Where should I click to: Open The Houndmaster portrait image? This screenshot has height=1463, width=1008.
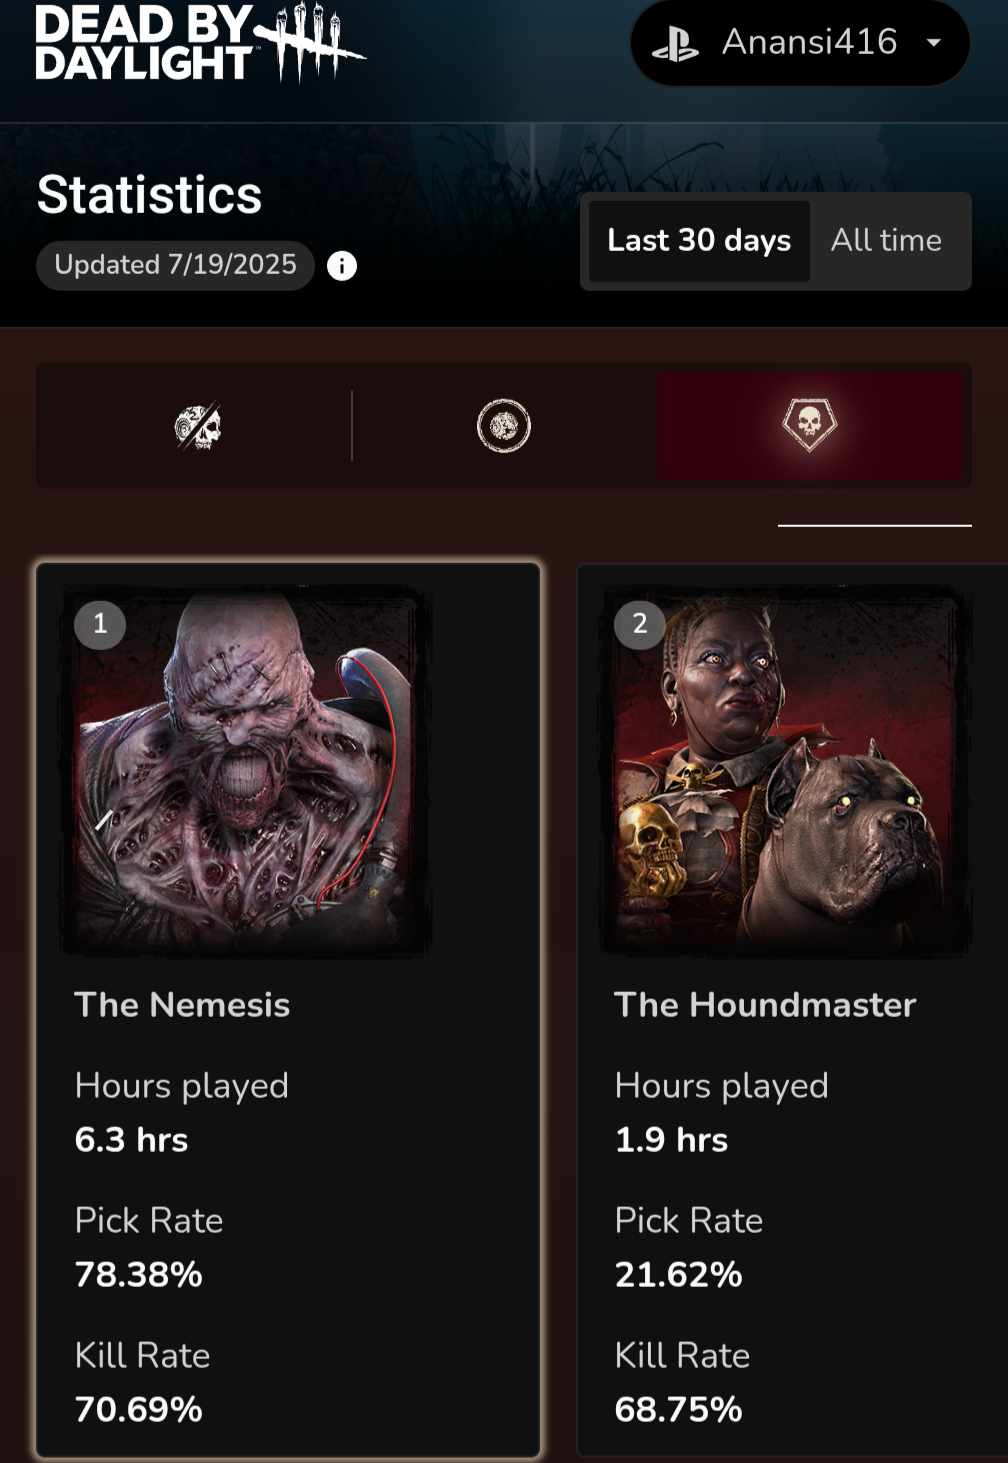click(786, 771)
